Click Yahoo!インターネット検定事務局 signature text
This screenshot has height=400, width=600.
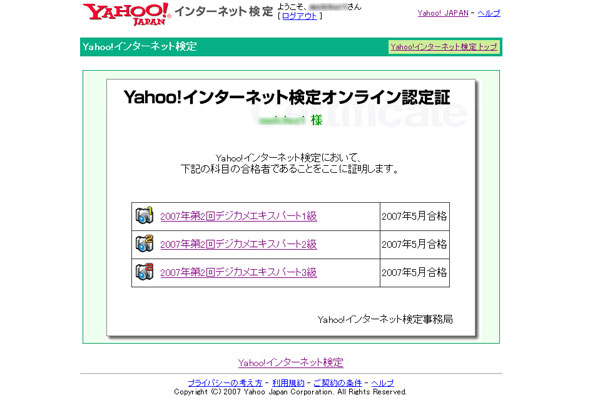point(385,319)
